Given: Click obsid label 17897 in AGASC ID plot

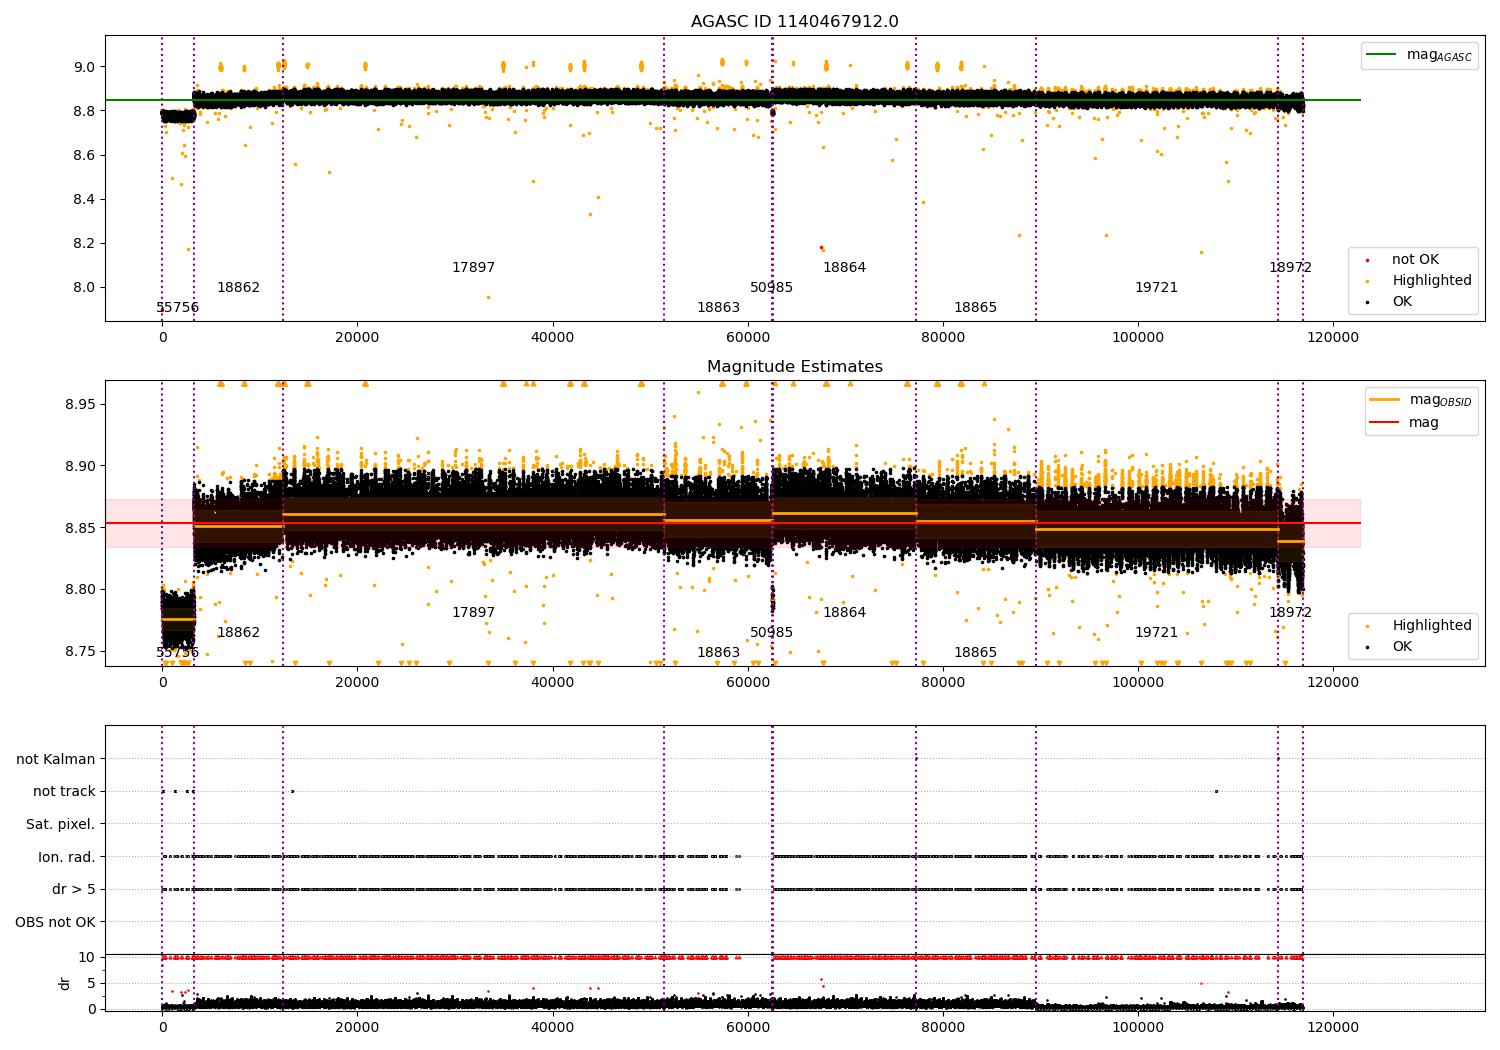Looking at the screenshot, I should (x=473, y=268).
